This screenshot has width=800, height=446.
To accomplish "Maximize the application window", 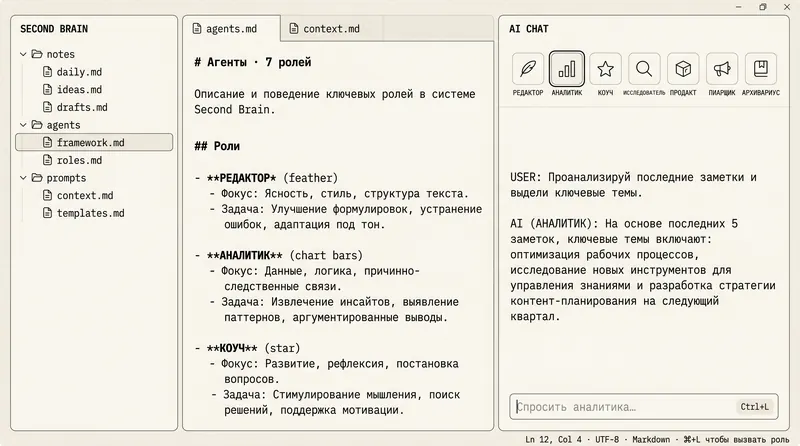I will 763,7.
